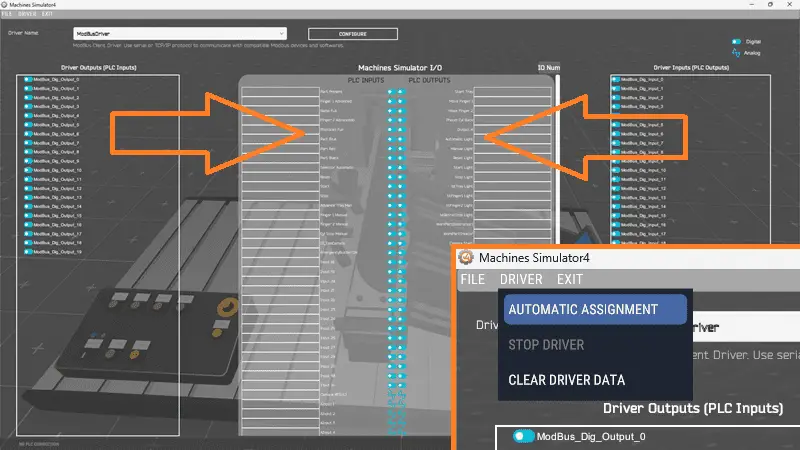
Task: Select the ModBus_Dig_Output_4 list entry
Action: tap(52, 116)
